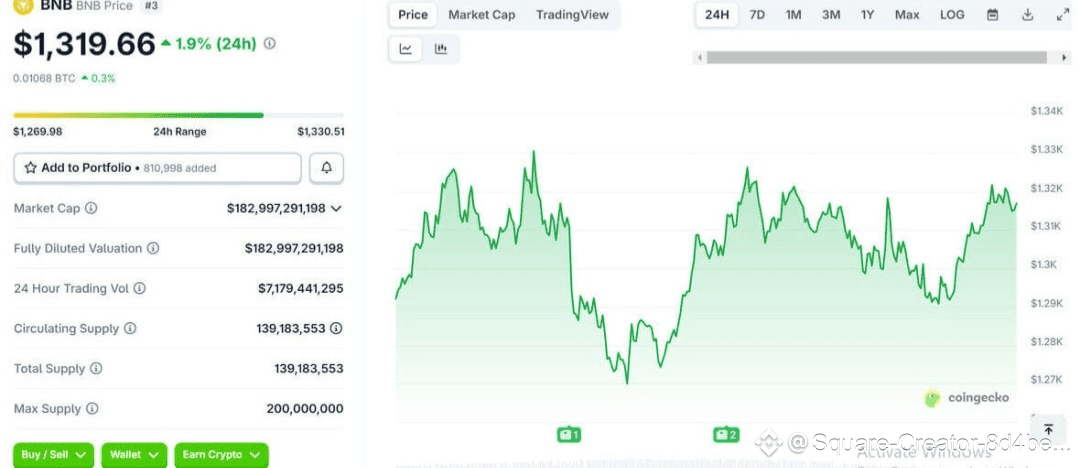Switch to the Market Cap chart tab
The image size is (1080, 468).
click(481, 15)
